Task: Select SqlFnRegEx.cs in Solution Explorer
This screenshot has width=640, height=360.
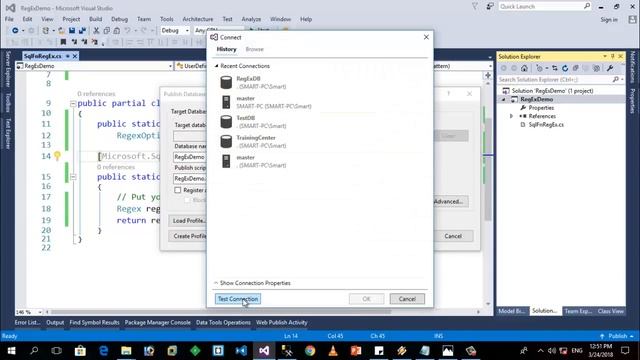Action: pyautogui.click(x=546, y=124)
